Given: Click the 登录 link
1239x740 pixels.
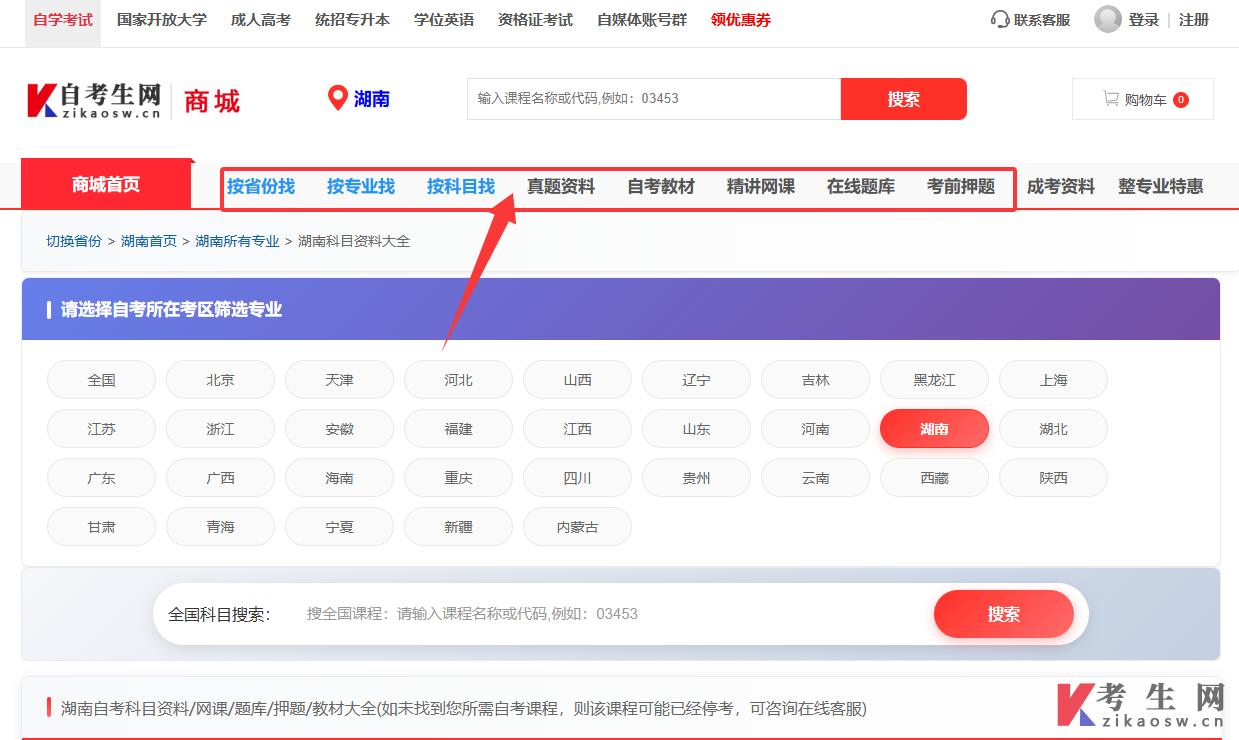Looking at the screenshot, I should point(1144,19).
